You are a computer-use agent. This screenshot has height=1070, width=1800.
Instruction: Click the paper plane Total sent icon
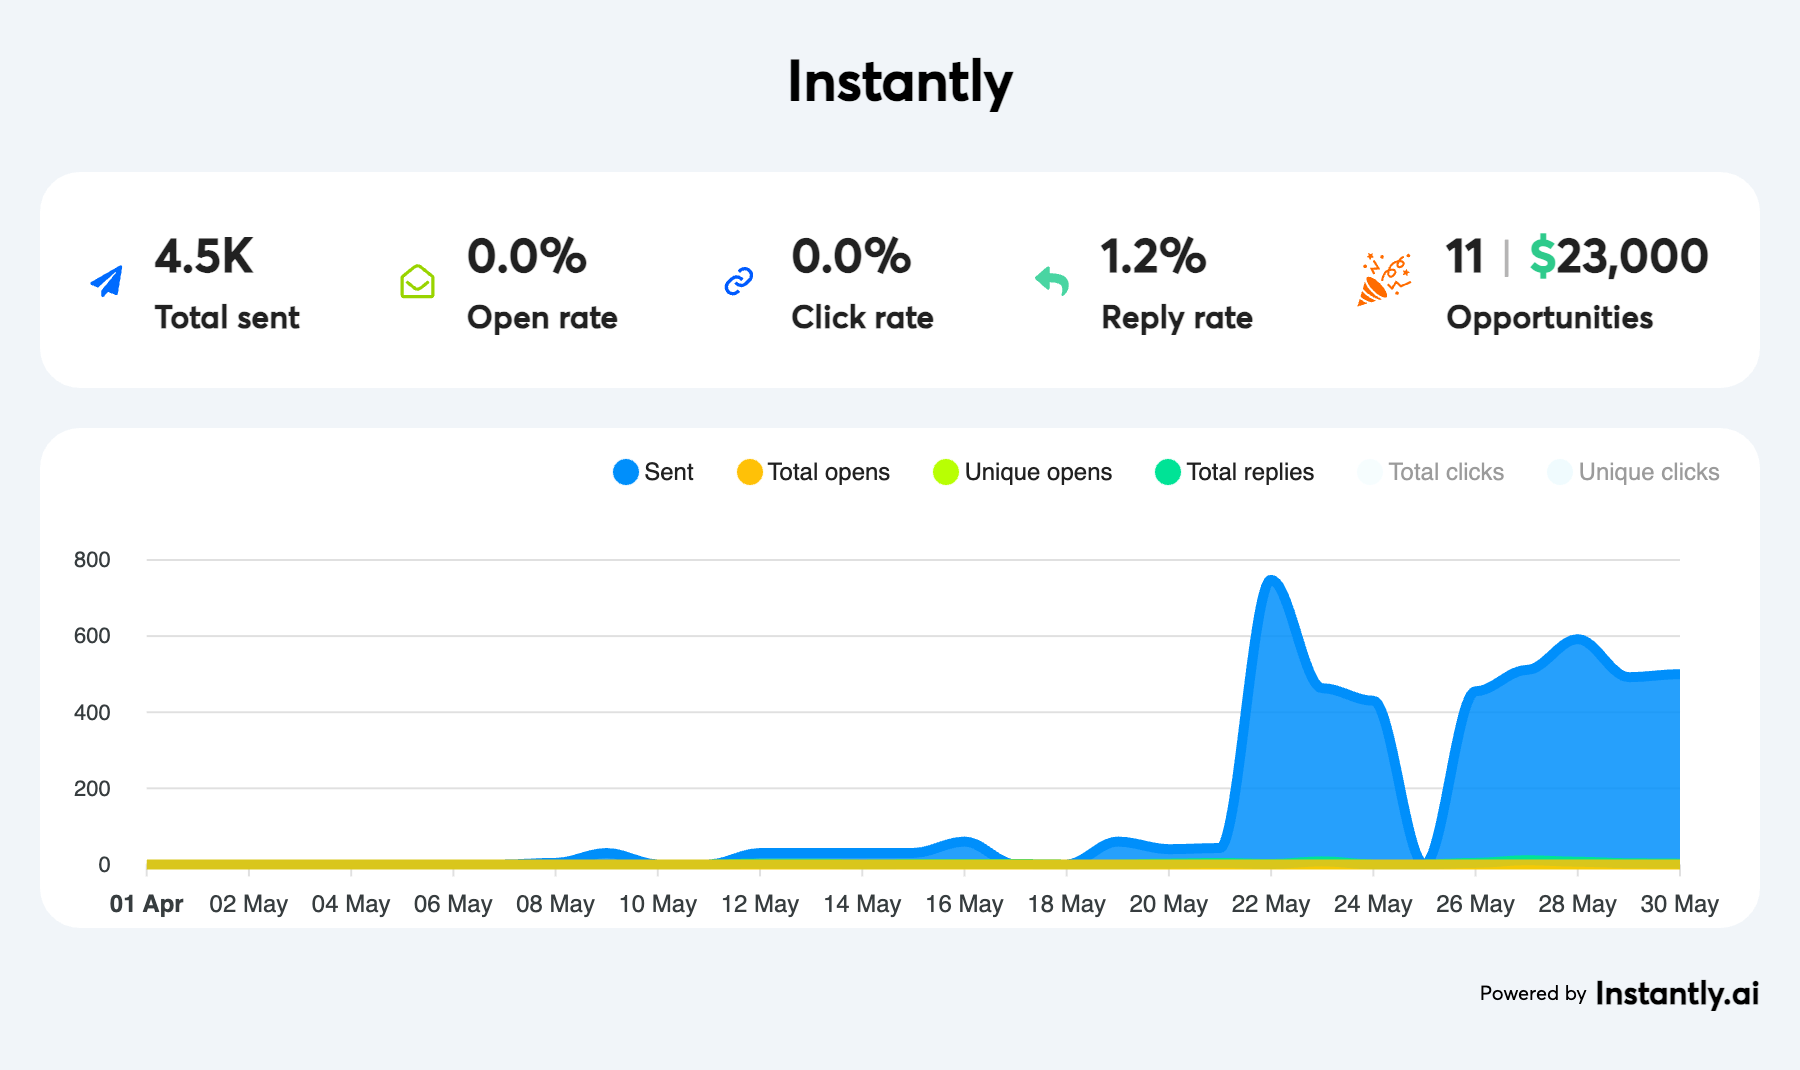tap(107, 282)
